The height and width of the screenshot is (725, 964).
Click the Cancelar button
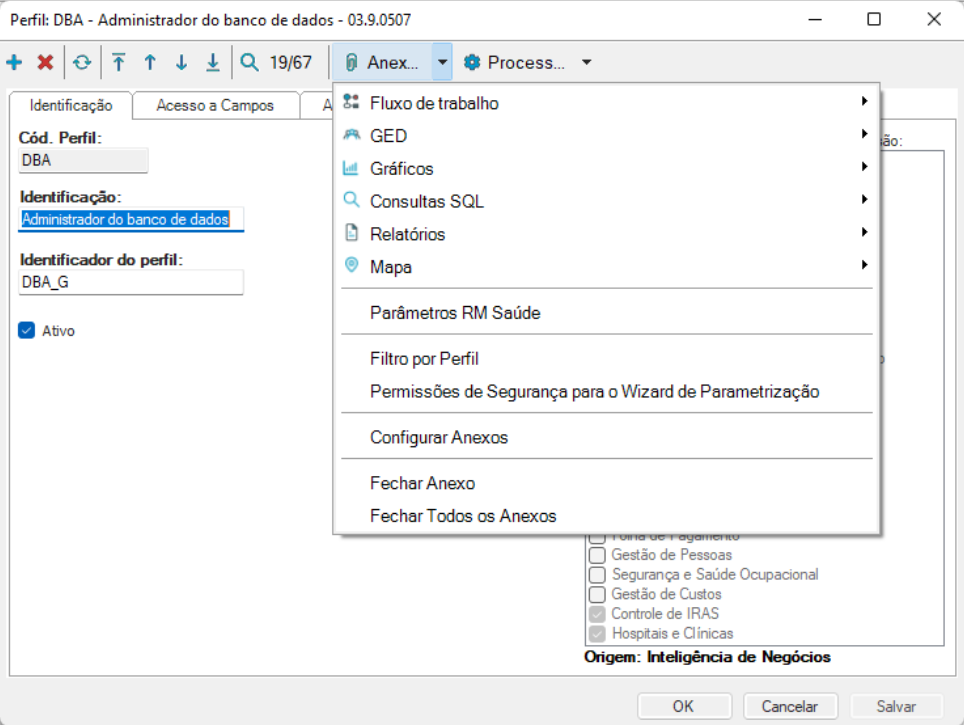[x=790, y=707]
